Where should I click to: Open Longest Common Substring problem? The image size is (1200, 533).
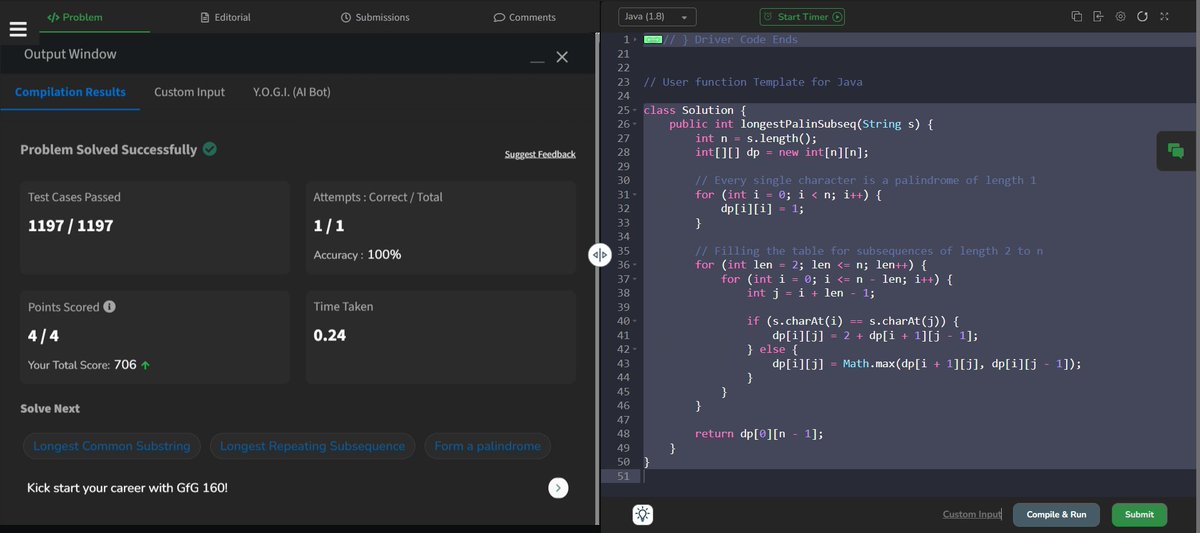[x=111, y=446]
